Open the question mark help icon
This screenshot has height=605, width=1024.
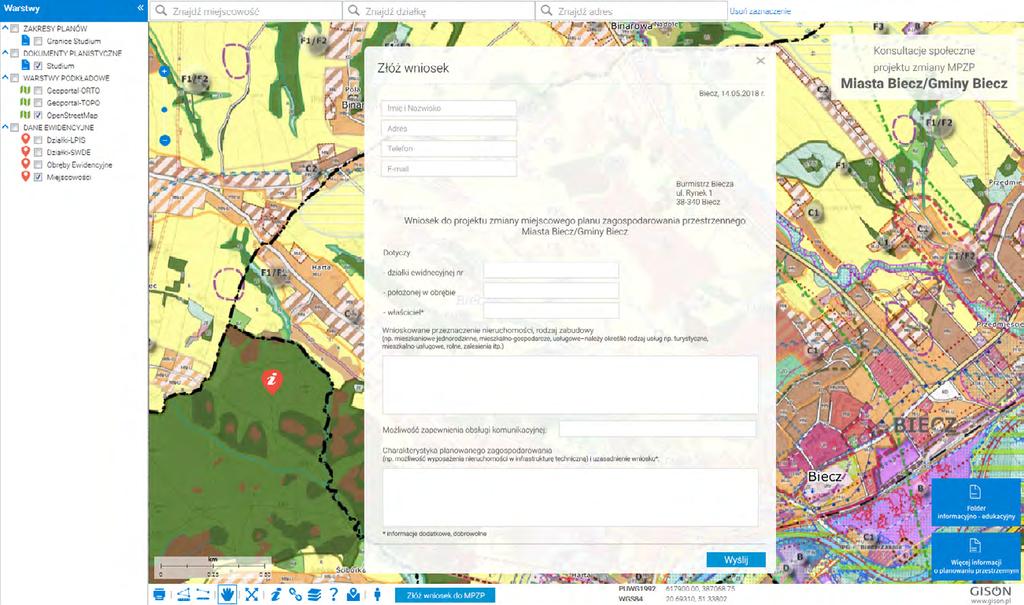click(x=334, y=594)
